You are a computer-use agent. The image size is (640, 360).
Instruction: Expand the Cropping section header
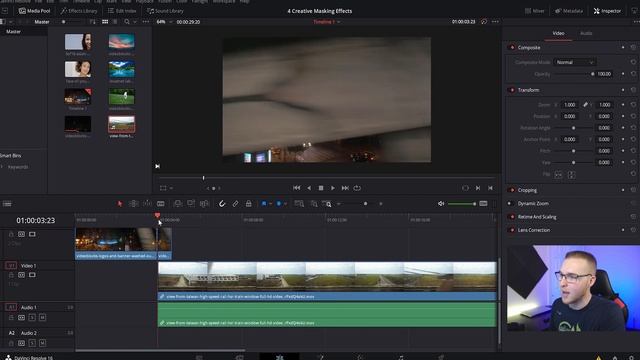coord(527,190)
